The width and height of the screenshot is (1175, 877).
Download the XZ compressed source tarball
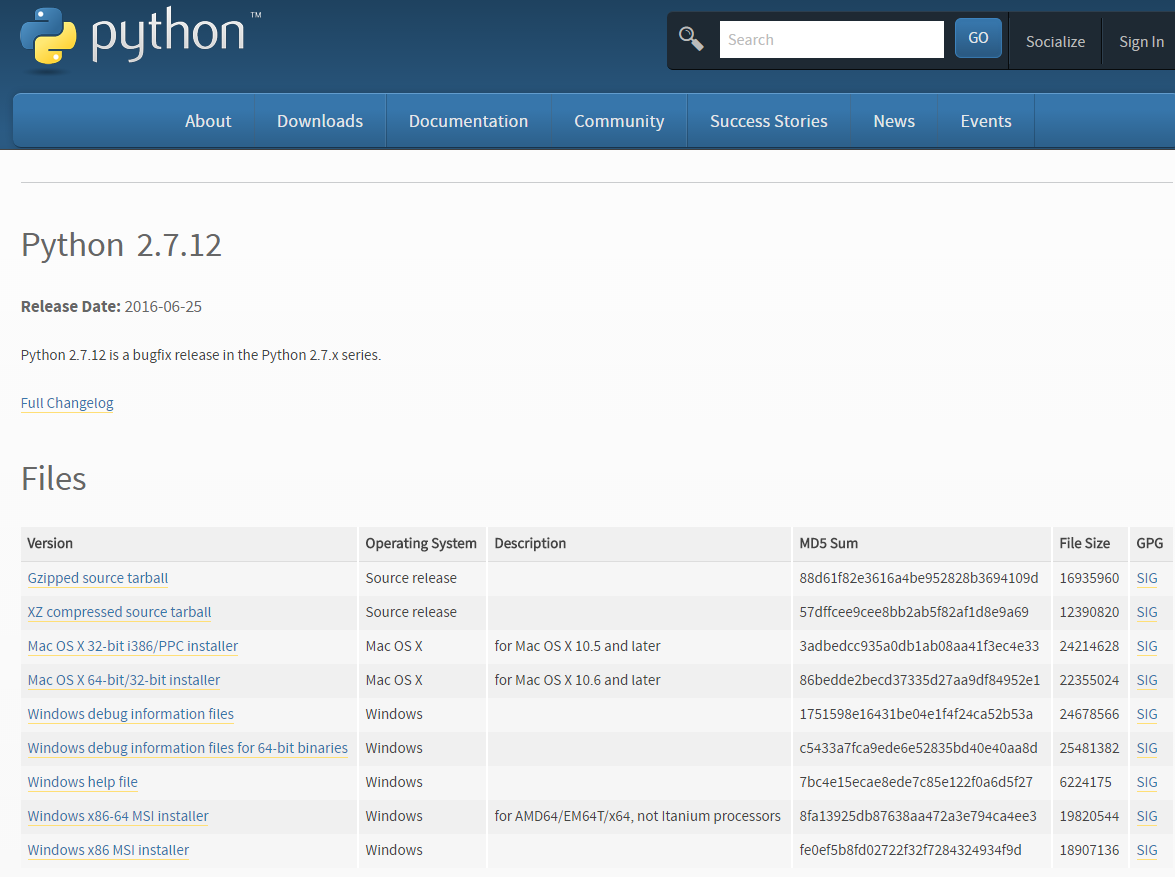(x=119, y=612)
